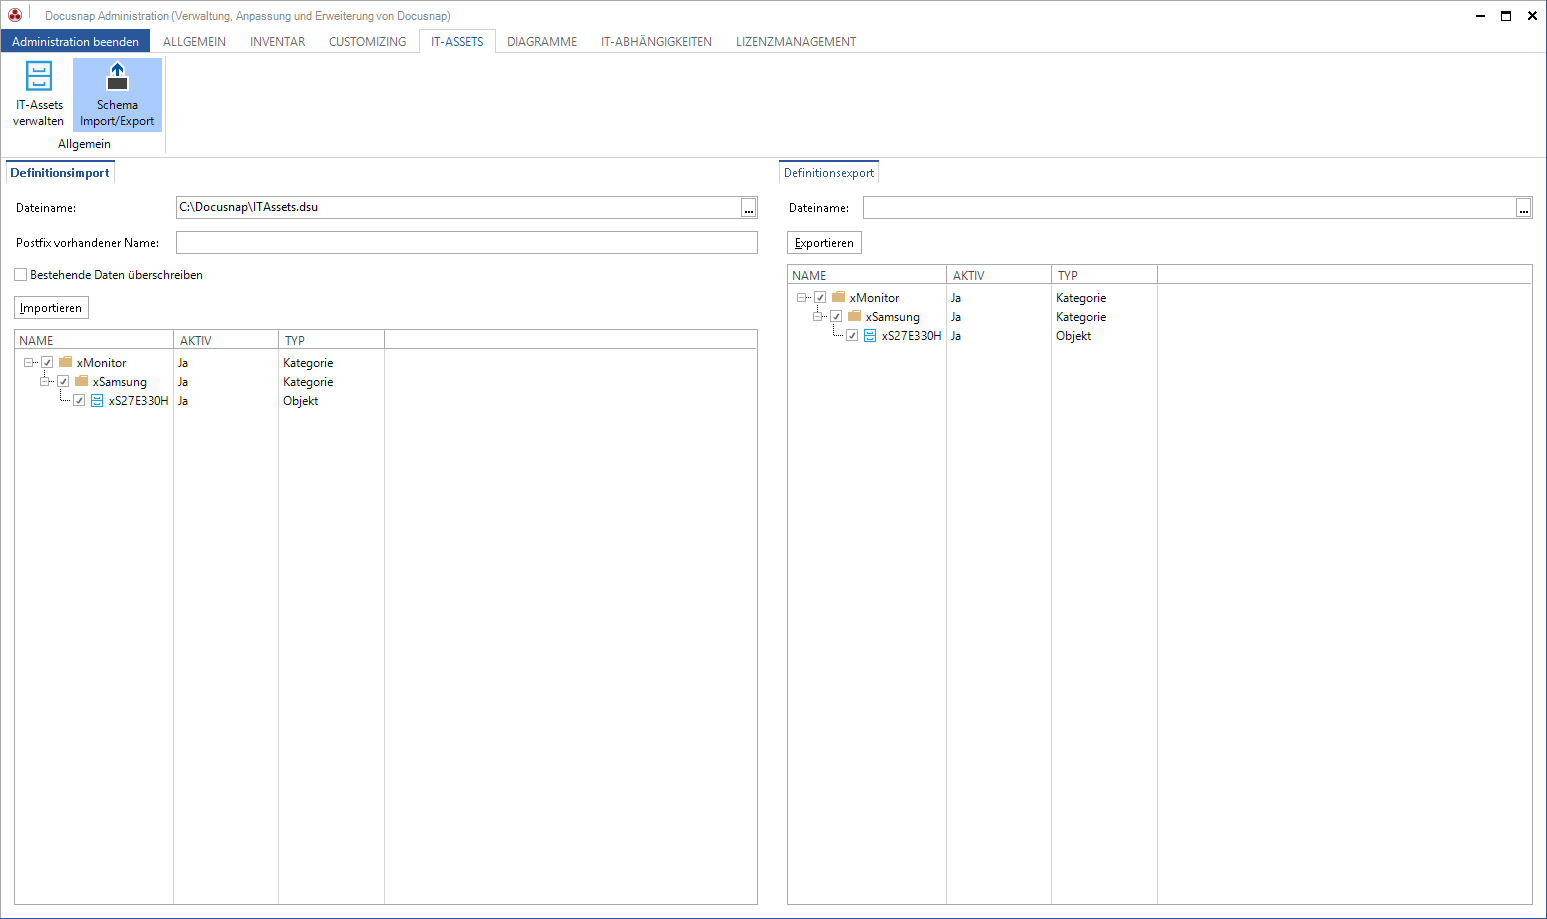Uncheck xS27E330H in the import tree

[79, 400]
